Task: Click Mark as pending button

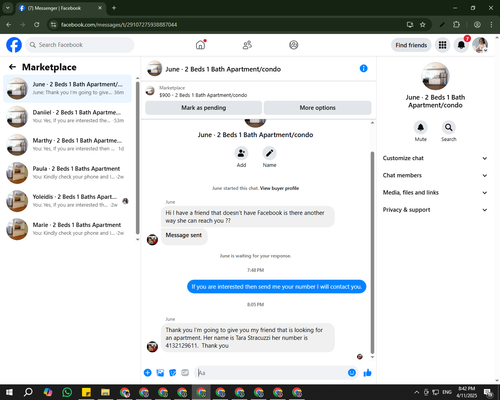Action: pos(203,108)
